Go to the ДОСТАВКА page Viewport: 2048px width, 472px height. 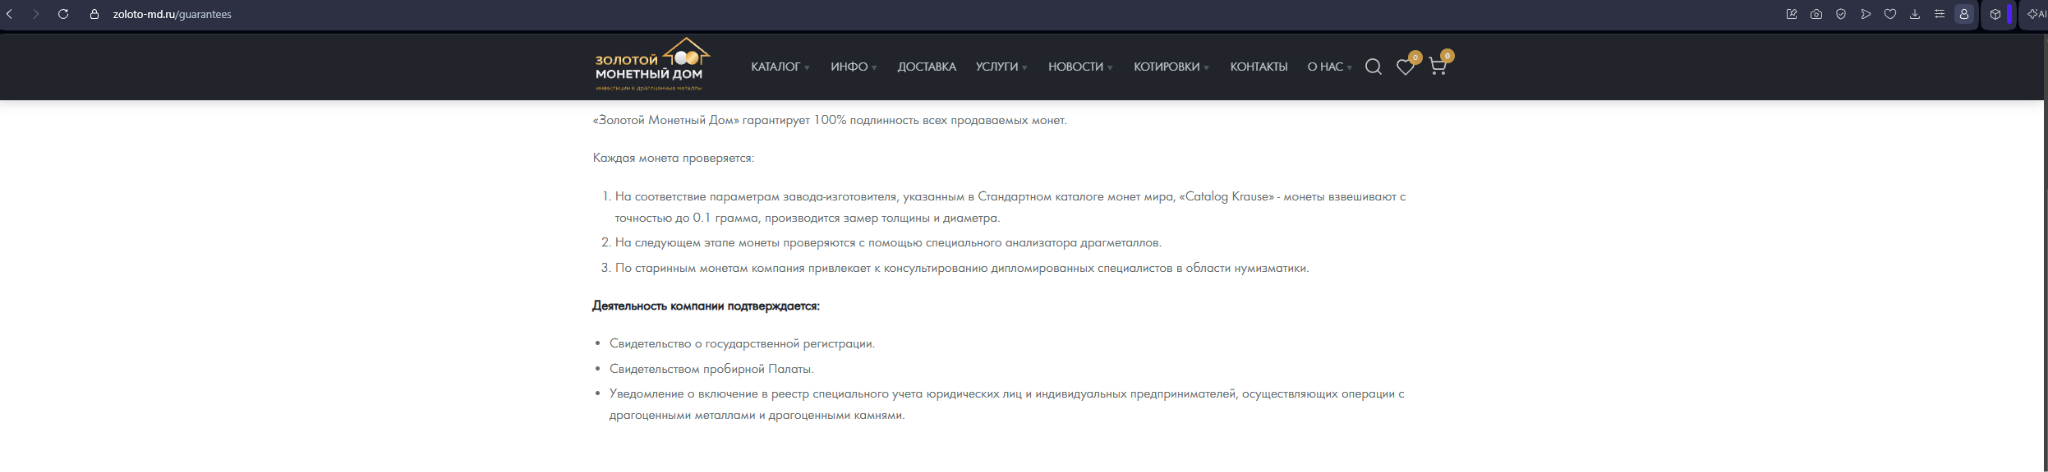[926, 67]
